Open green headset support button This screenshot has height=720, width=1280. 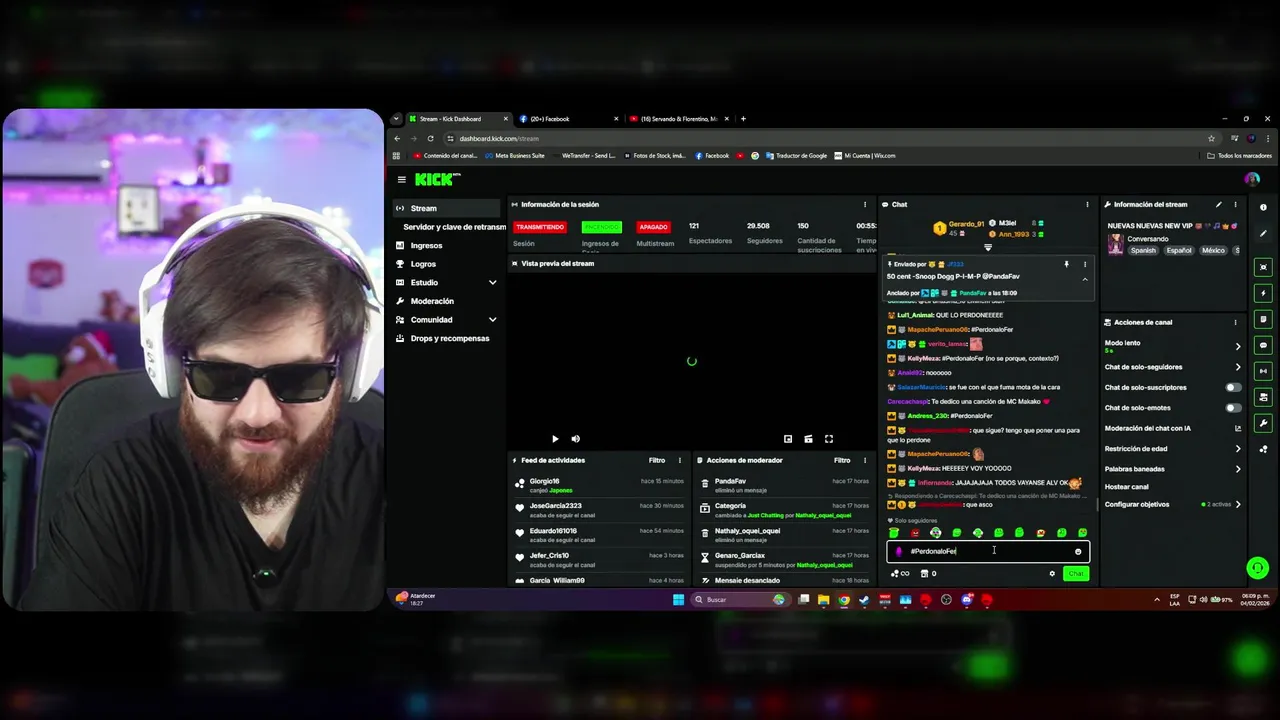tap(1258, 568)
